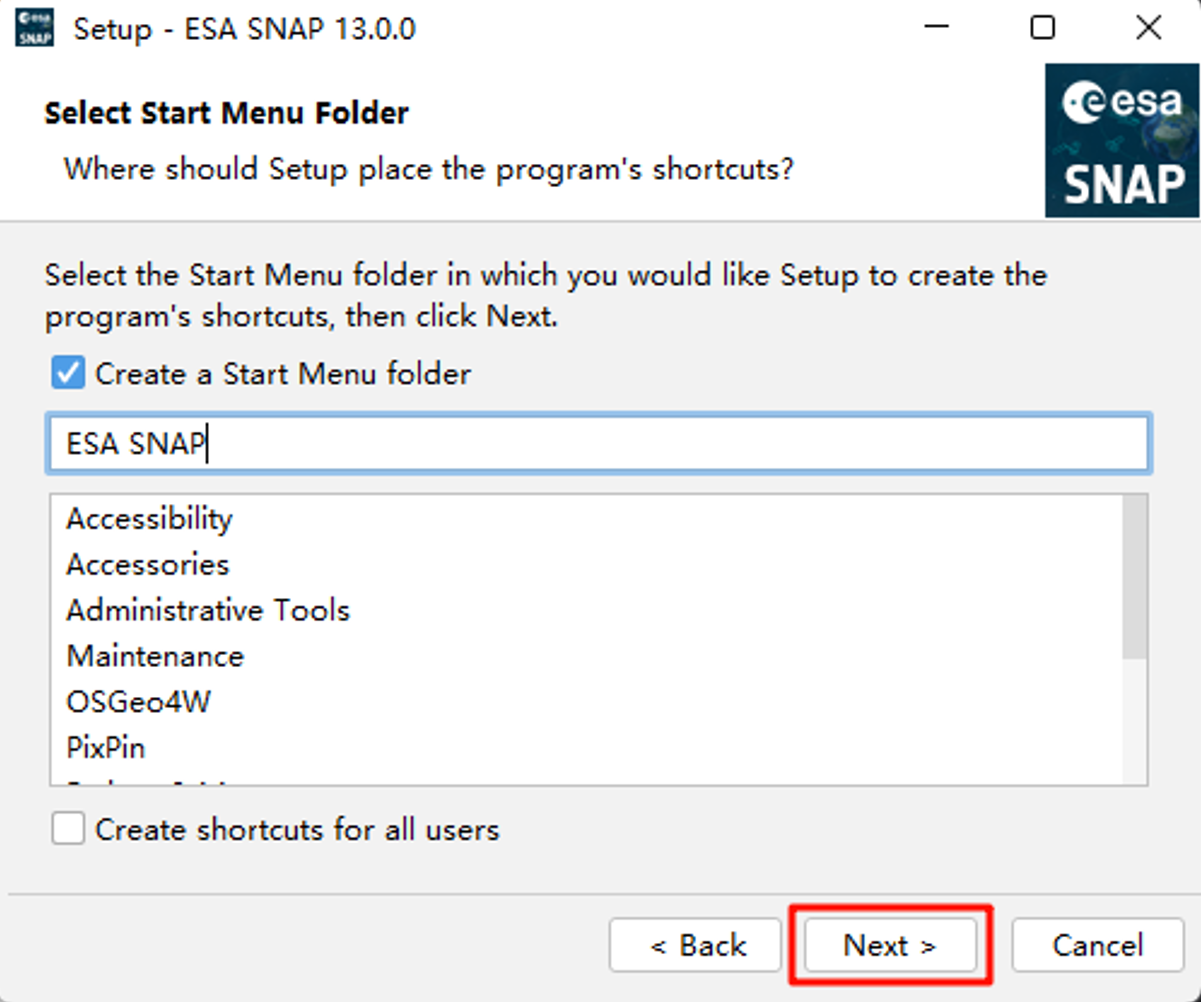Screen dimensions: 1201x1002
Task: Click the esa SNAP logo image
Action: pos(1121,141)
